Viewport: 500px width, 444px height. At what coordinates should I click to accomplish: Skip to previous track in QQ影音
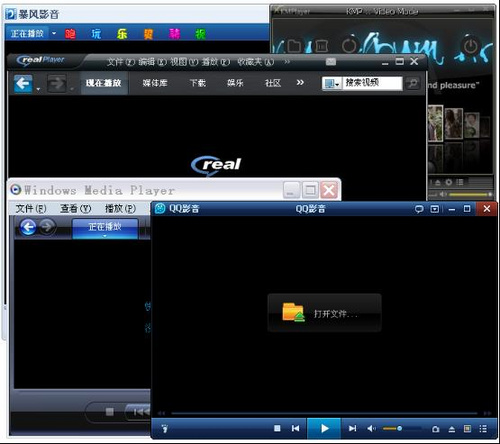(295, 428)
